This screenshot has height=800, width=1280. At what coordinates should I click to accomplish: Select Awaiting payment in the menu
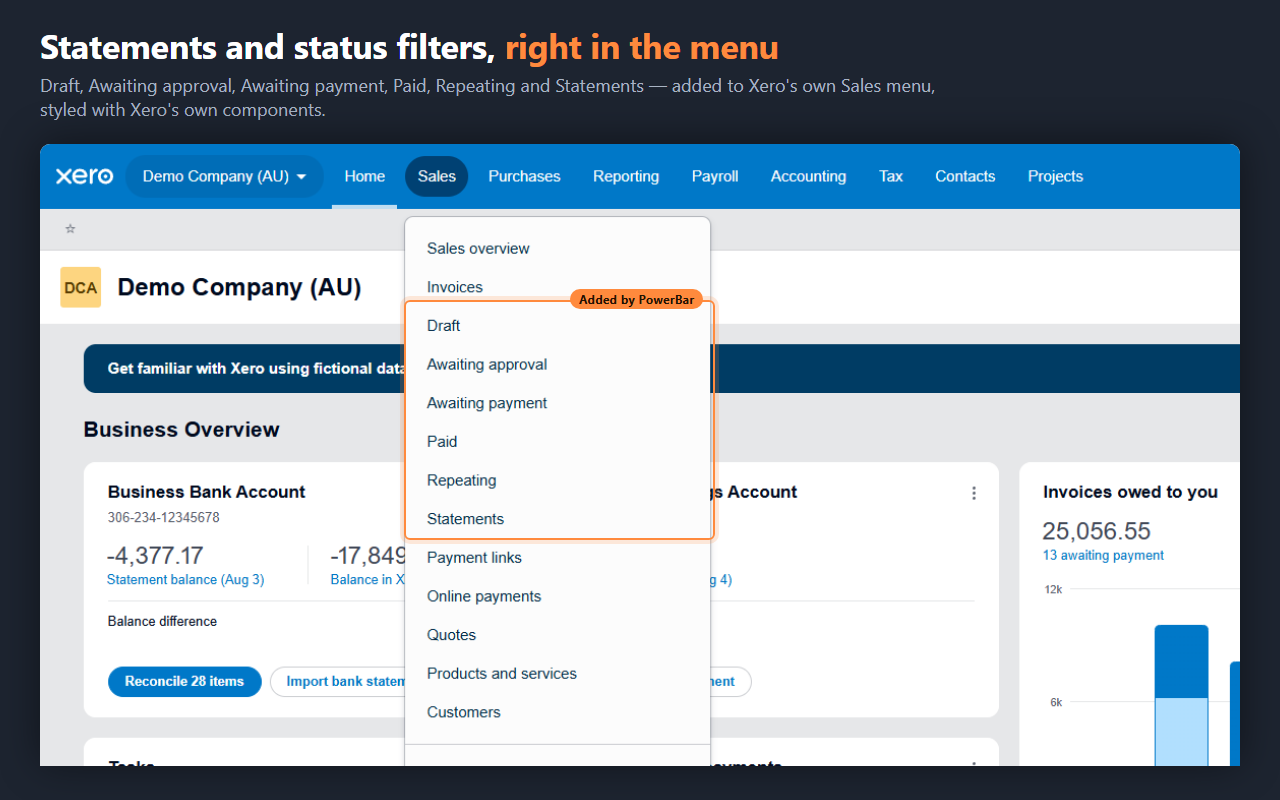click(x=557, y=403)
